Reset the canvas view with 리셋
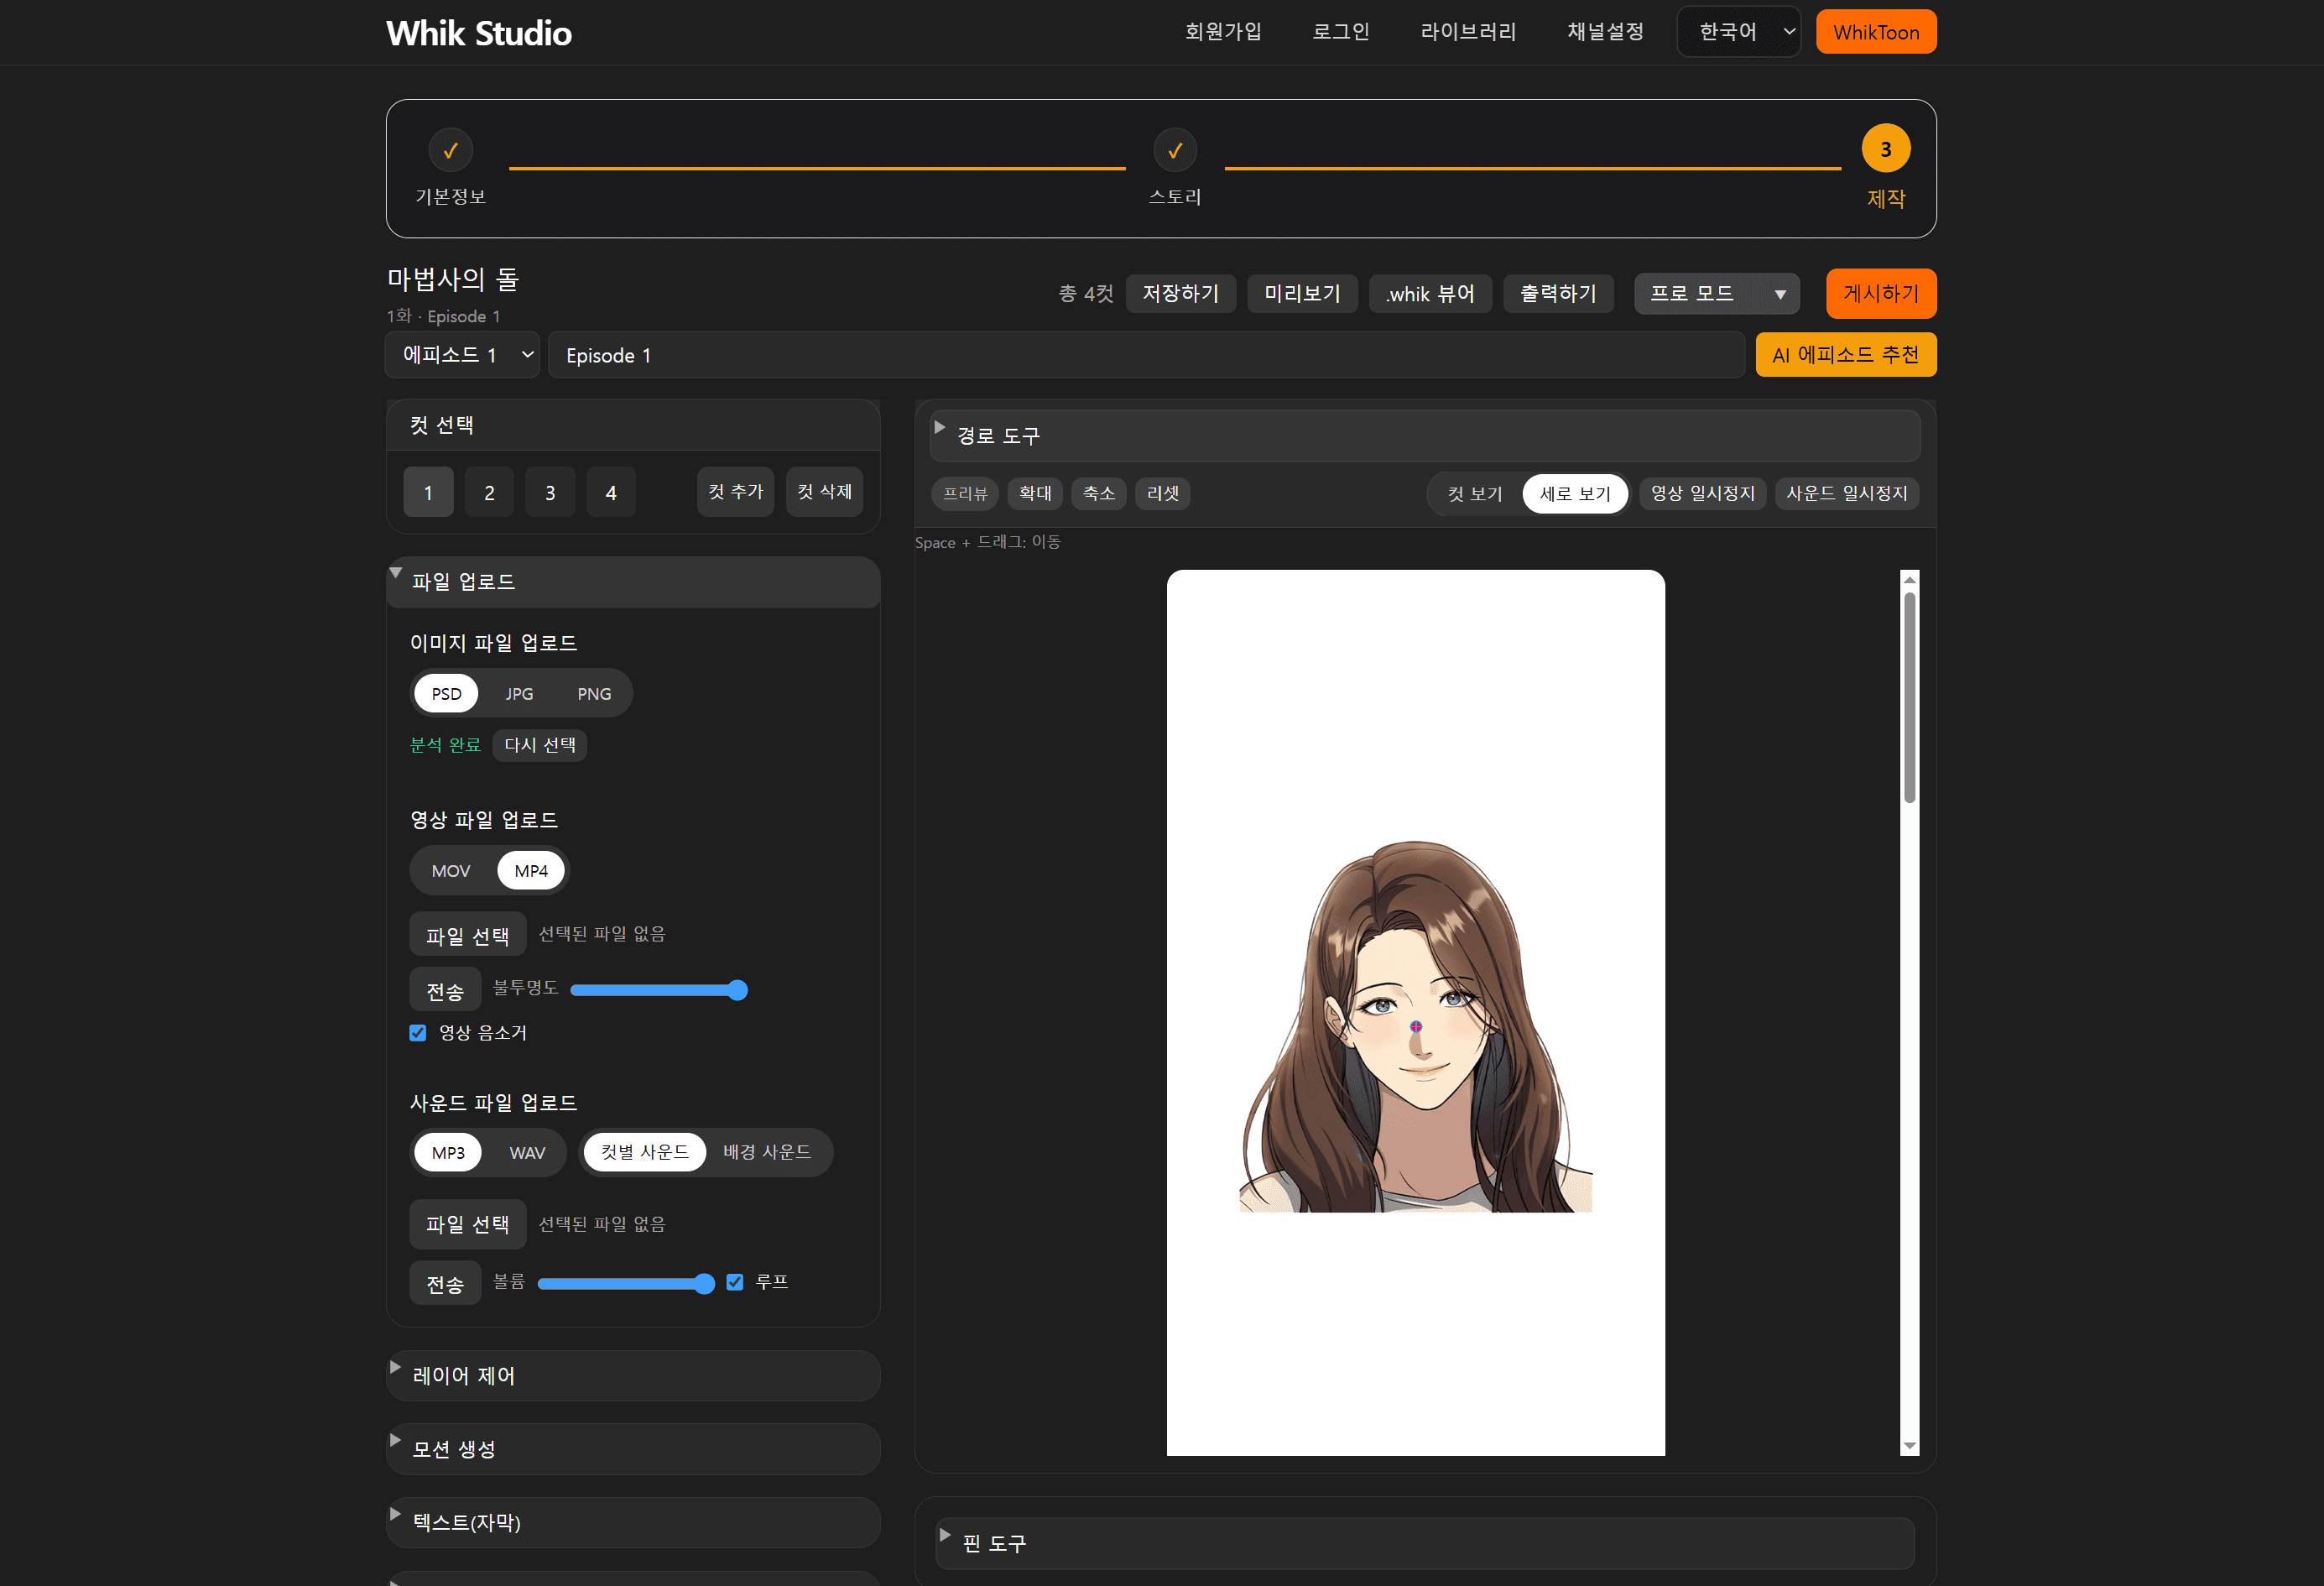This screenshot has width=2324, height=1586. tap(1161, 493)
